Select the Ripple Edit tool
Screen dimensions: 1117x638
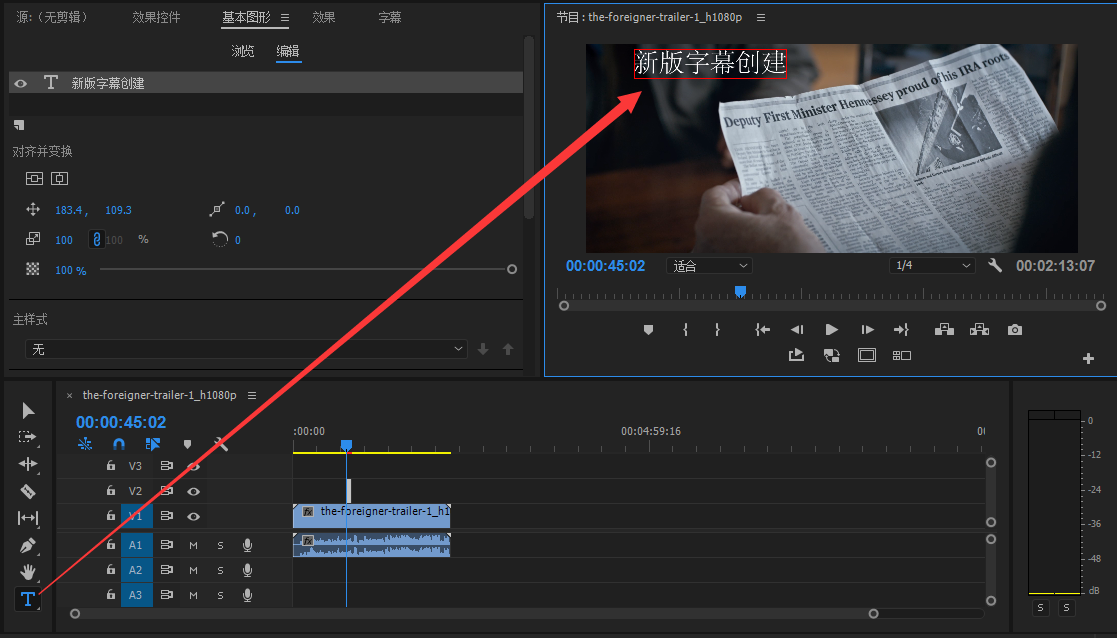pos(28,464)
